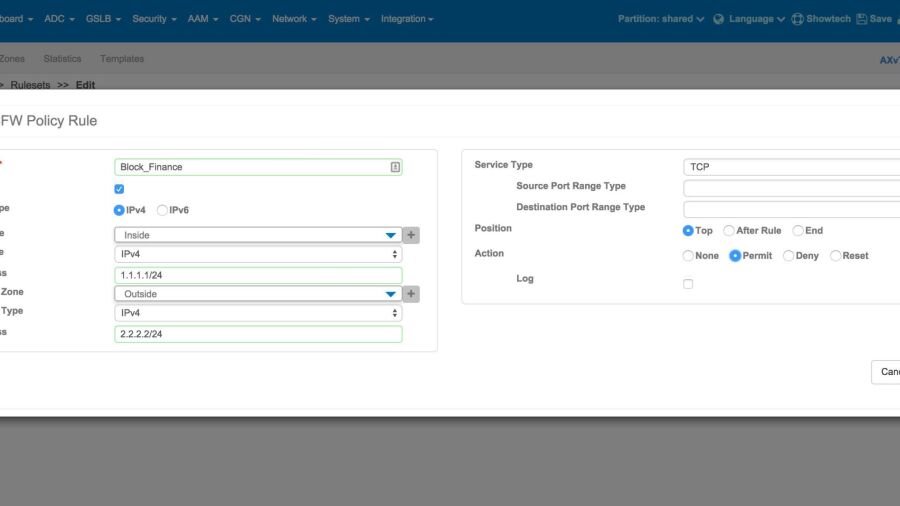The height and width of the screenshot is (506, 900).
Task: Choose Top position radio button
Action: 688,231
